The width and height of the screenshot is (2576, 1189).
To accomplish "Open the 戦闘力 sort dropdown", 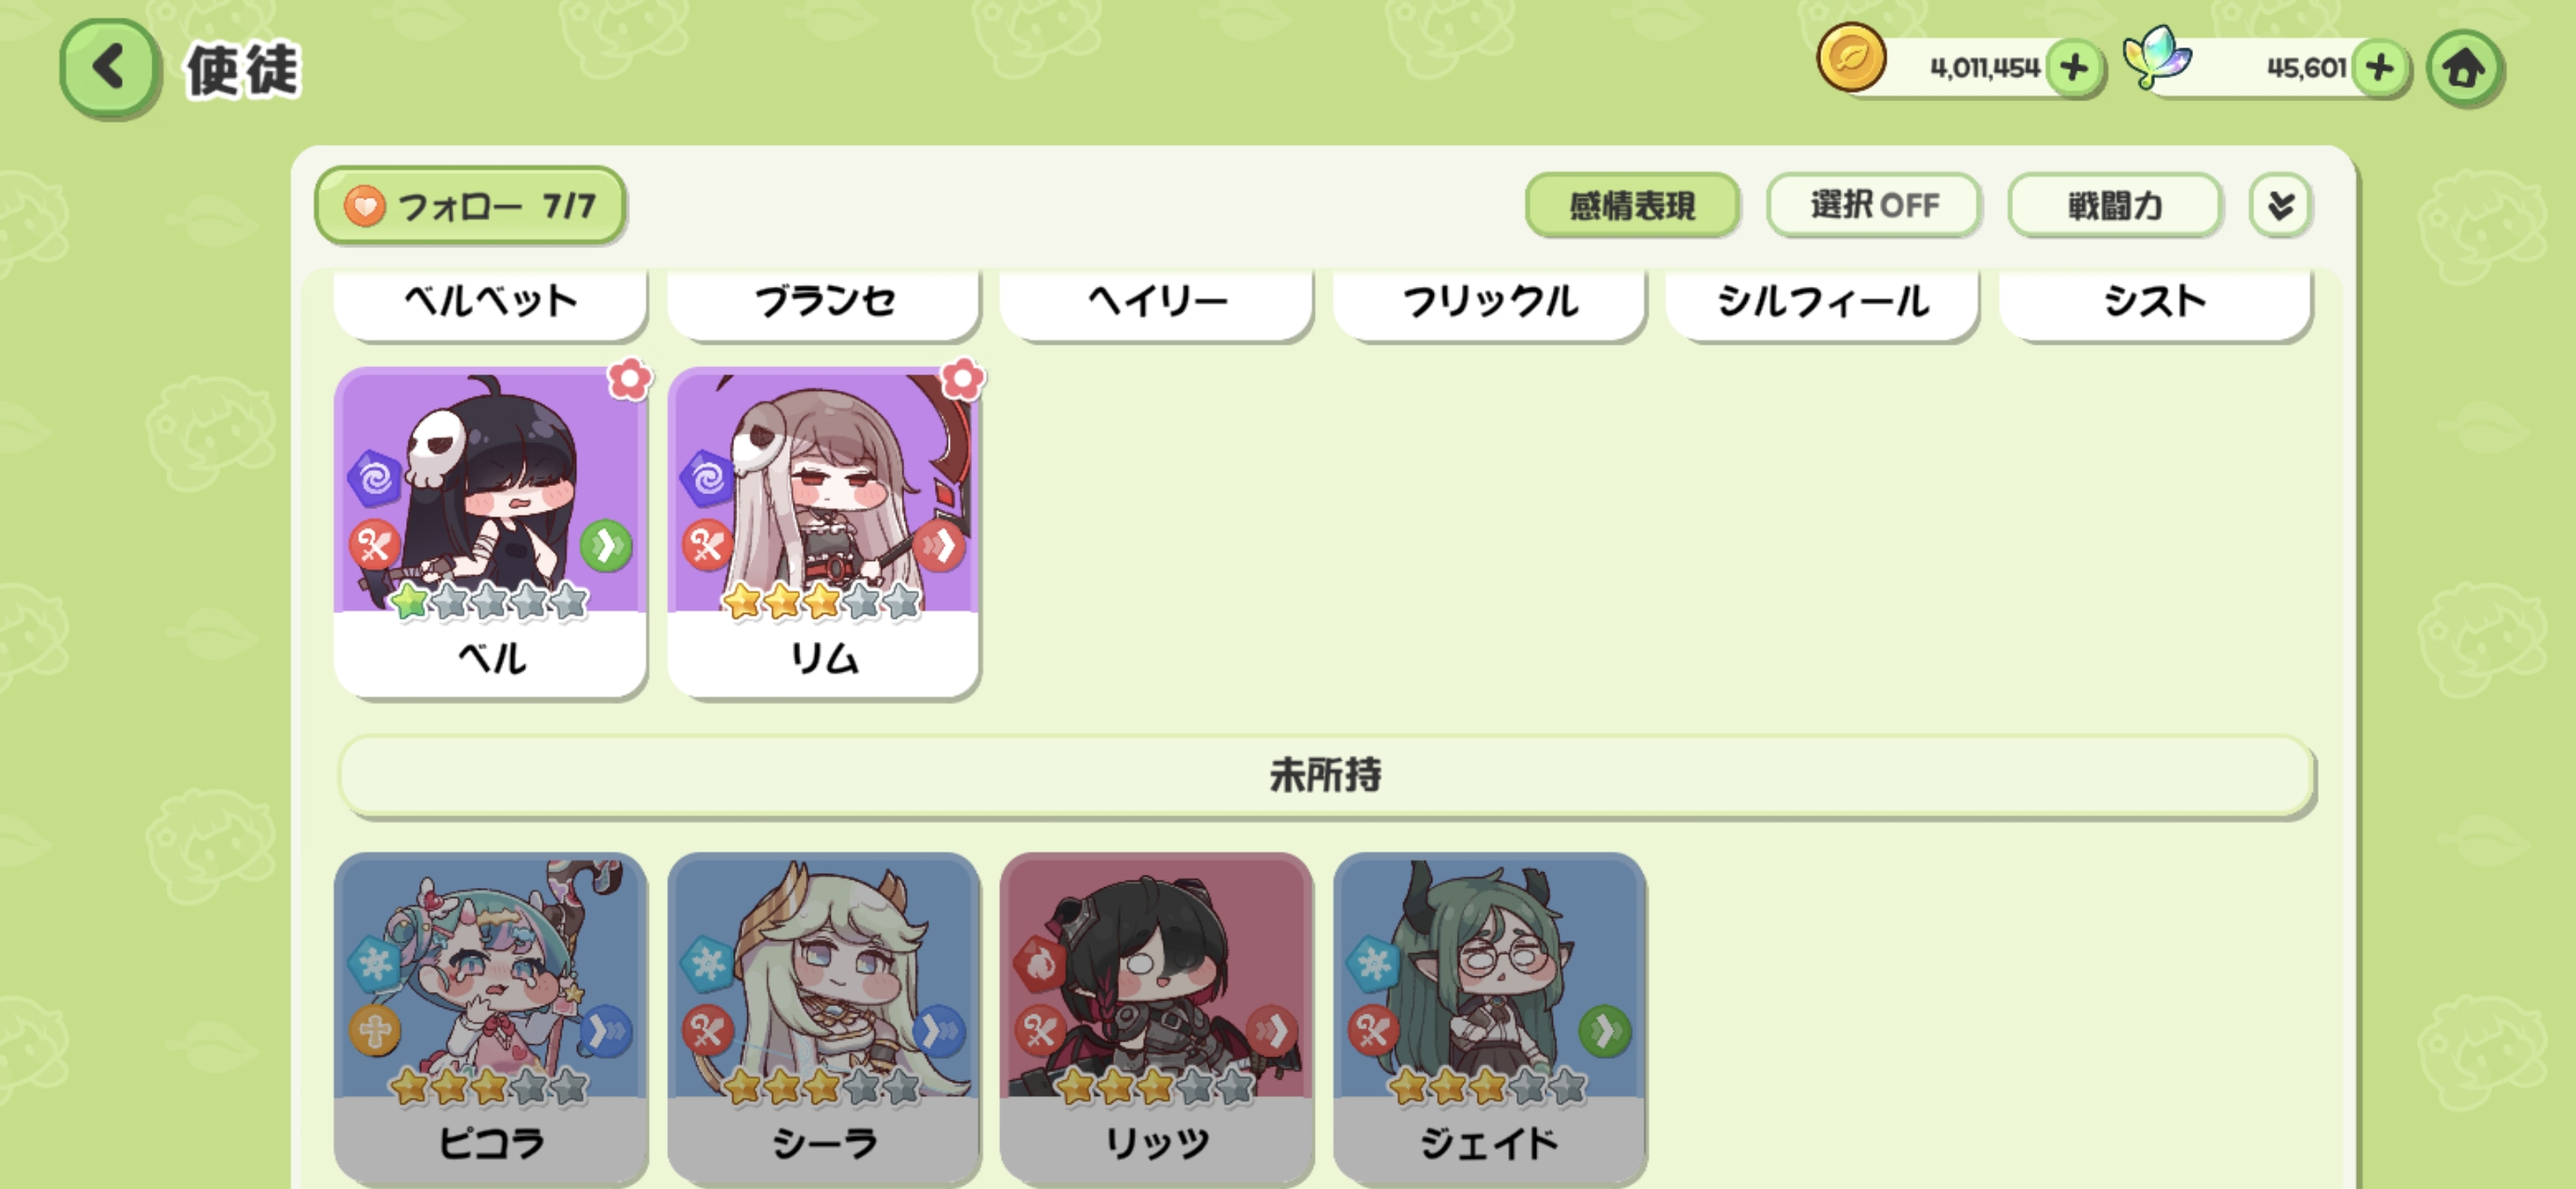I will [x=2115, y=206].
